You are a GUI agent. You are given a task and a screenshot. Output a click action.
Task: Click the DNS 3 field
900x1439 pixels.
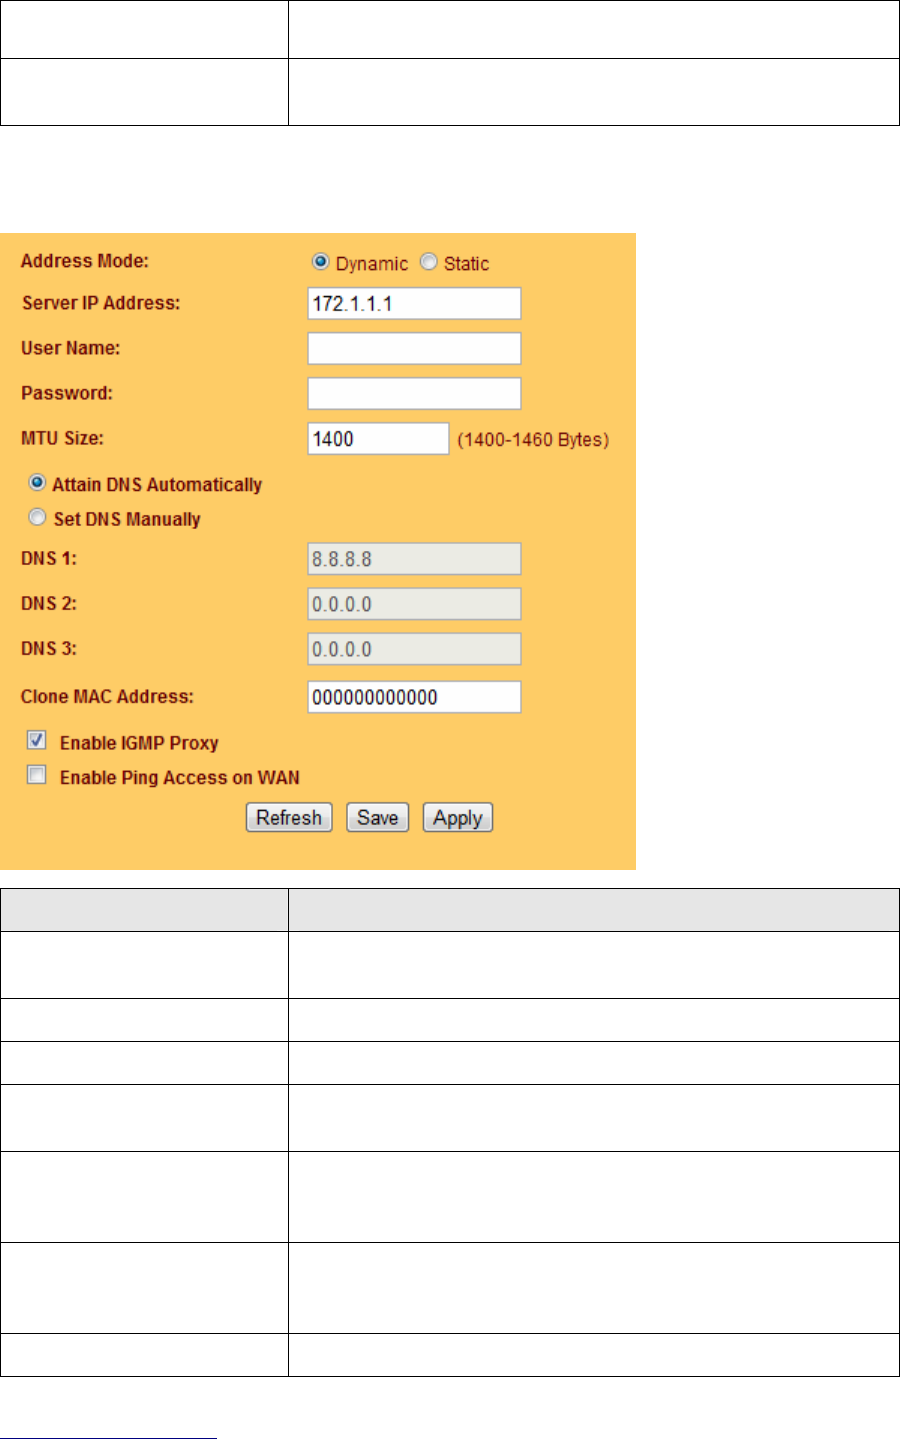414,649
